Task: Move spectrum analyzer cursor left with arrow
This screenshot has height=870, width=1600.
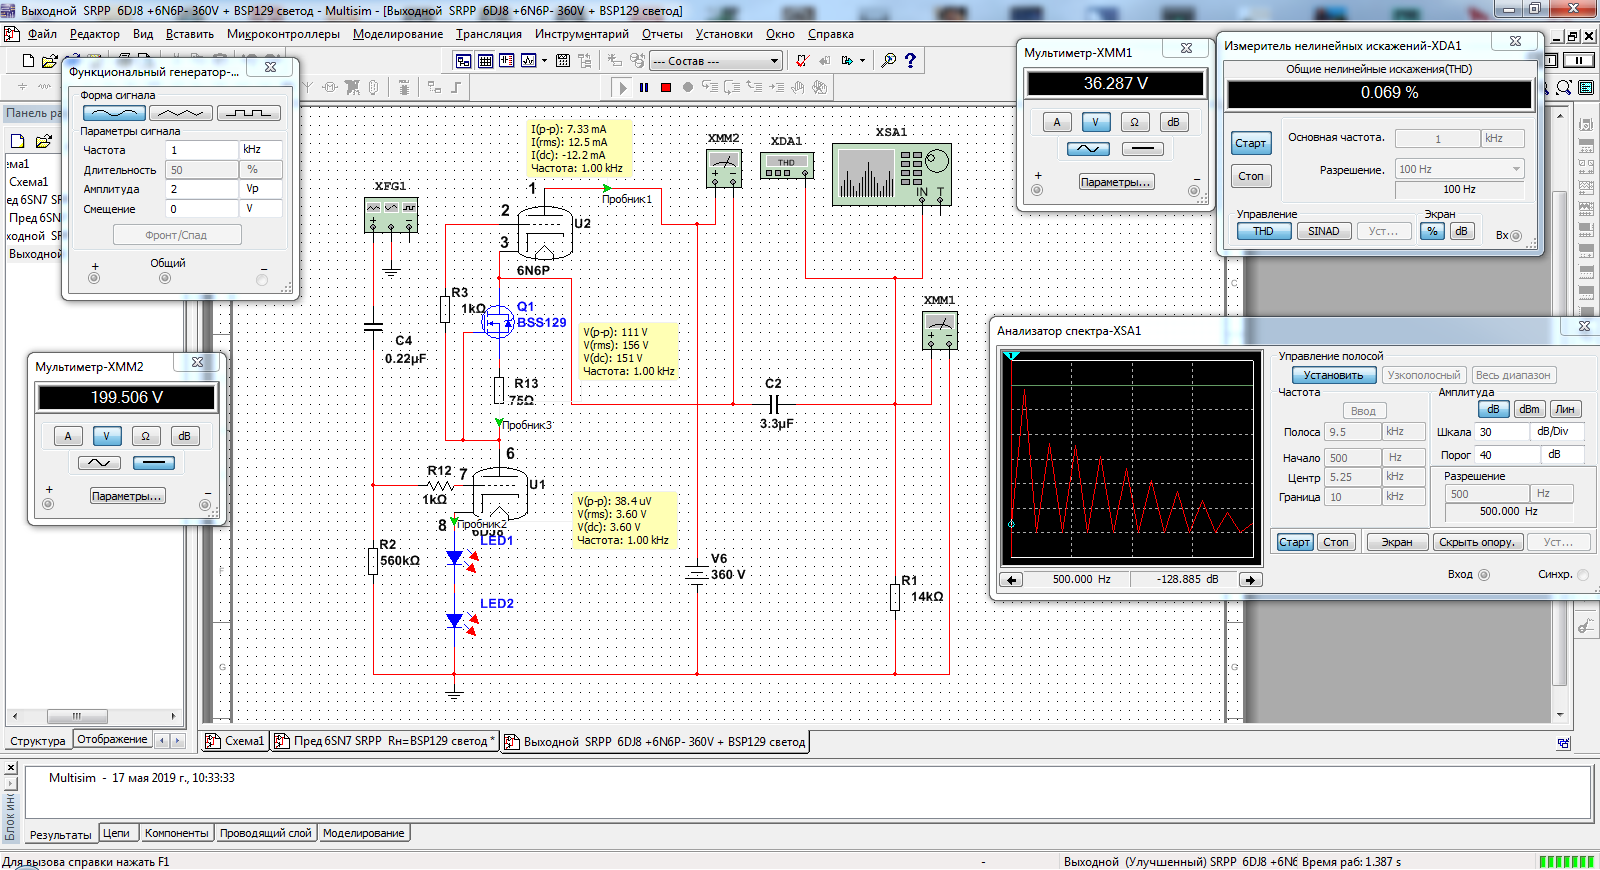Action: click(1012, 580)
